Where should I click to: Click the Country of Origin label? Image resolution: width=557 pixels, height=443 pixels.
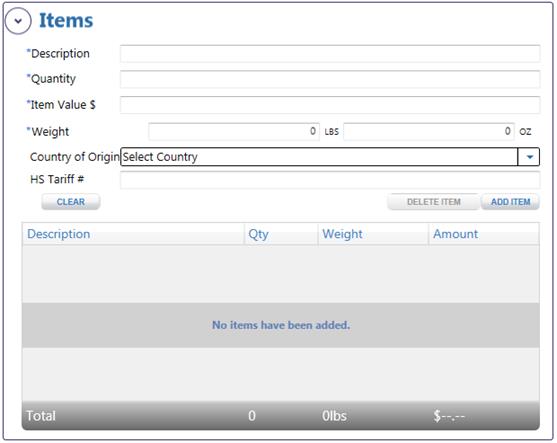tap(75, 157)
